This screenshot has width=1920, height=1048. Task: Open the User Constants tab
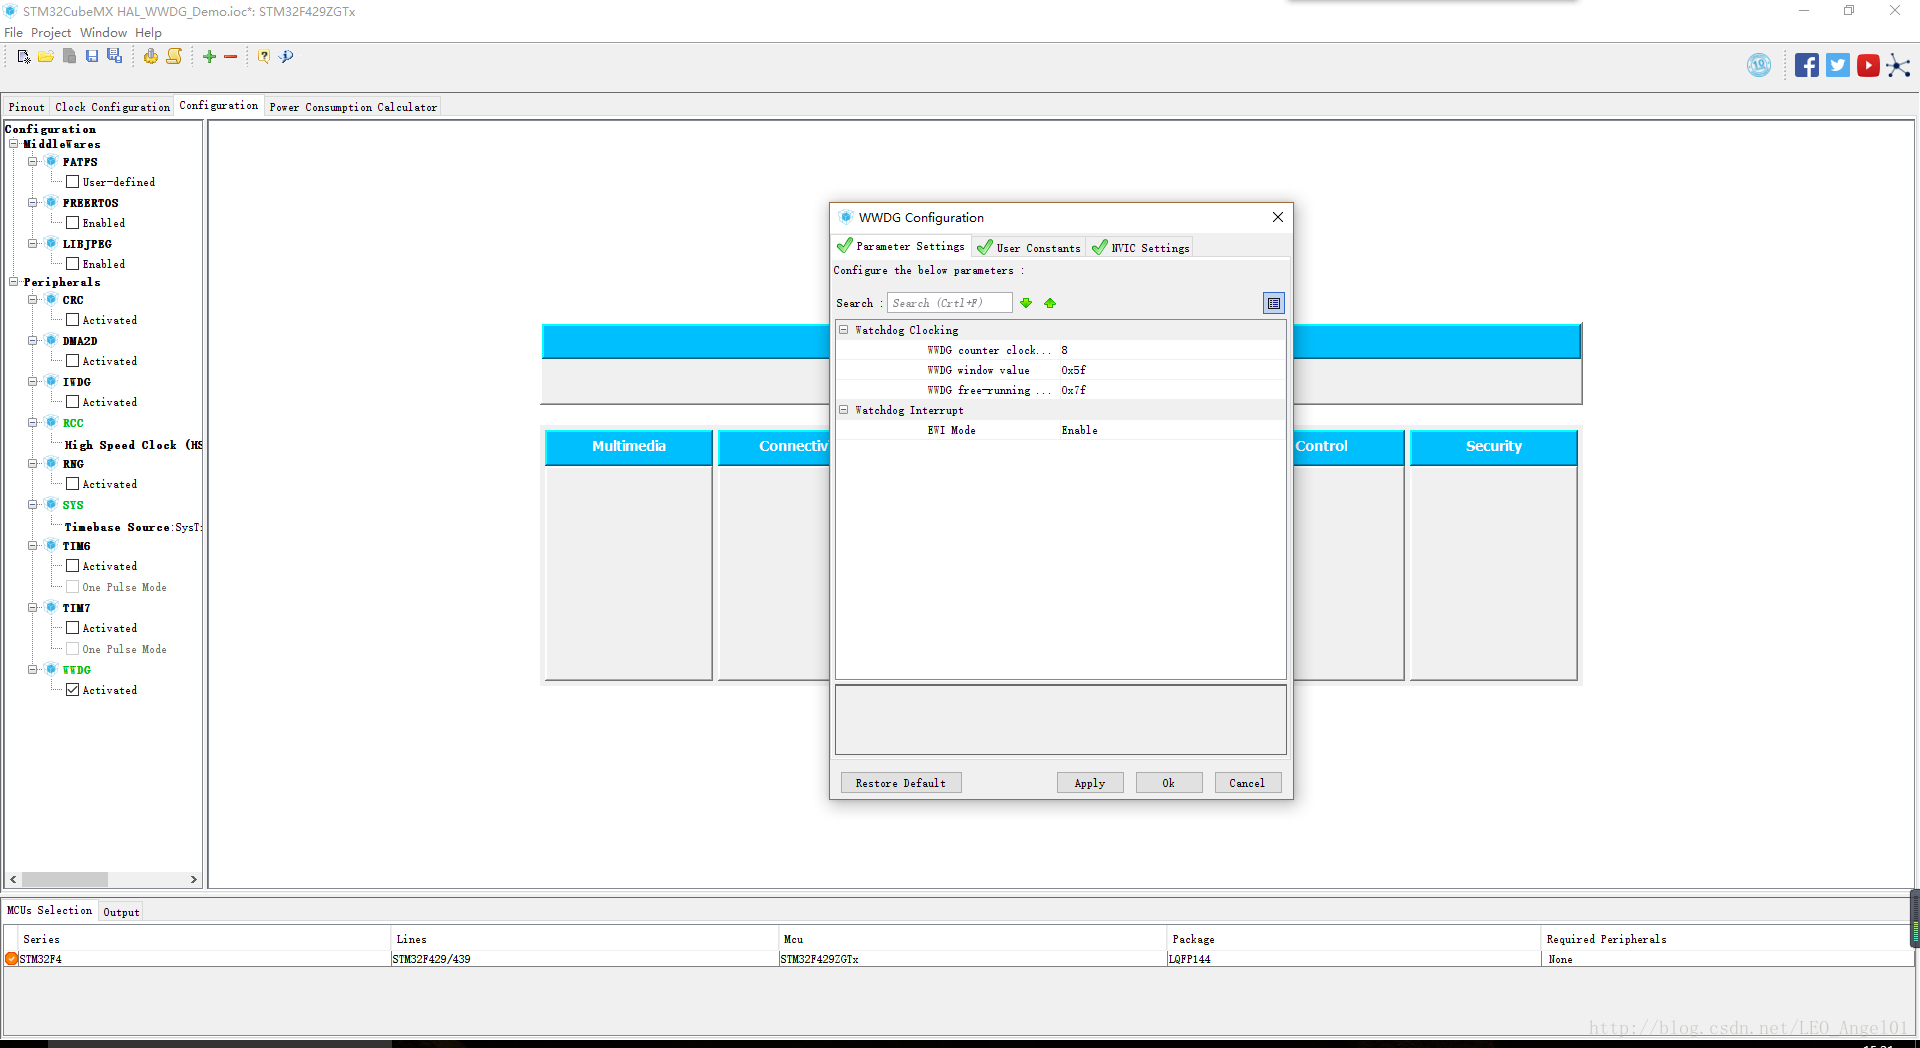1029,247
